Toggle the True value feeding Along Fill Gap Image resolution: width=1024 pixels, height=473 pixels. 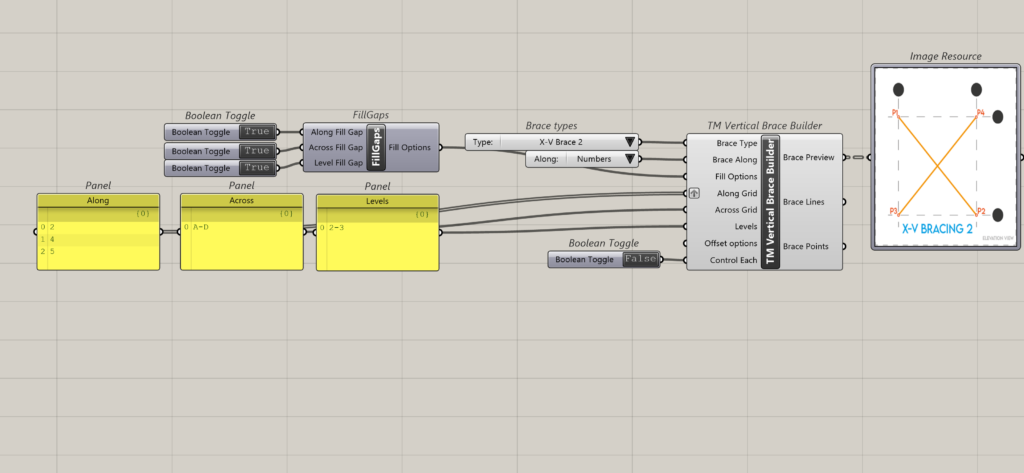(x=256, y=132)
